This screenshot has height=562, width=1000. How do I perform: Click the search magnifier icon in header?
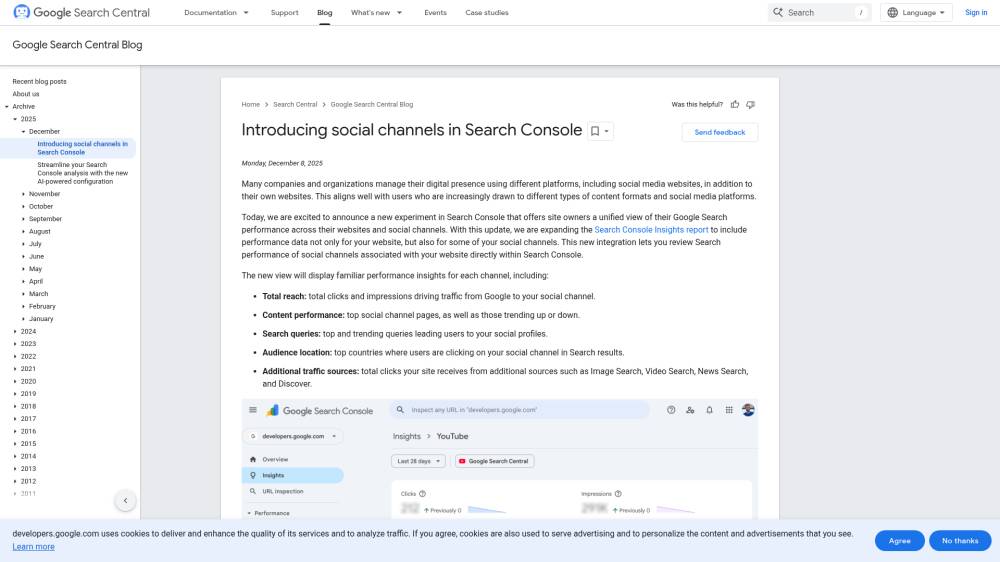point(778,12)
